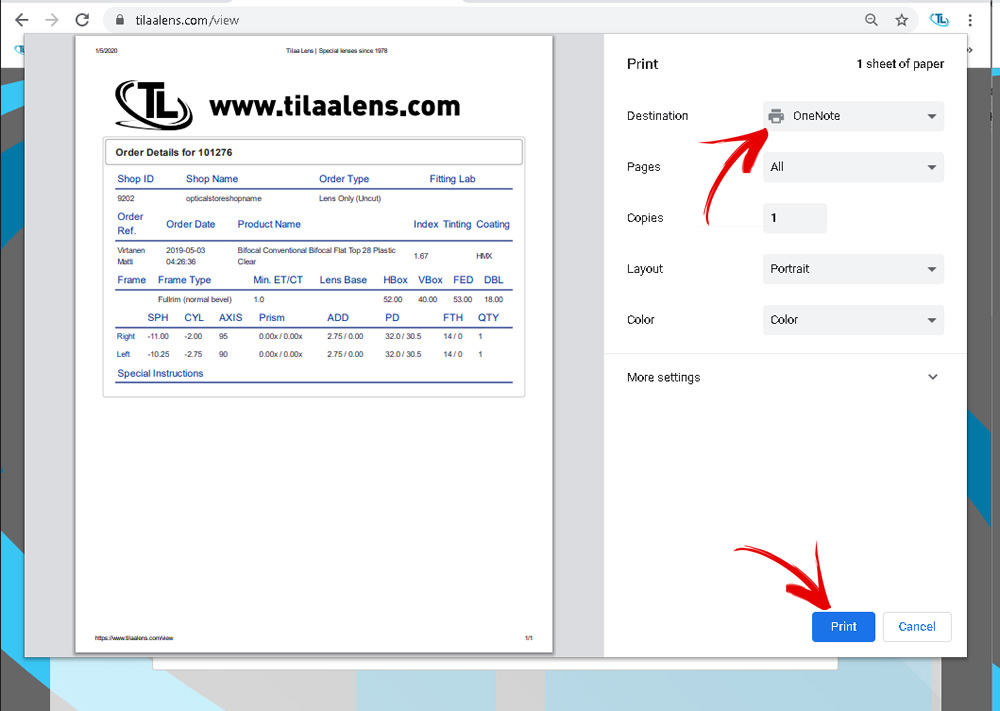Image resolution: width=1000 pixels, height=711 pixels.
Task: Click the Copies number field
Action: pyautogui.click(x=794, y=218)
